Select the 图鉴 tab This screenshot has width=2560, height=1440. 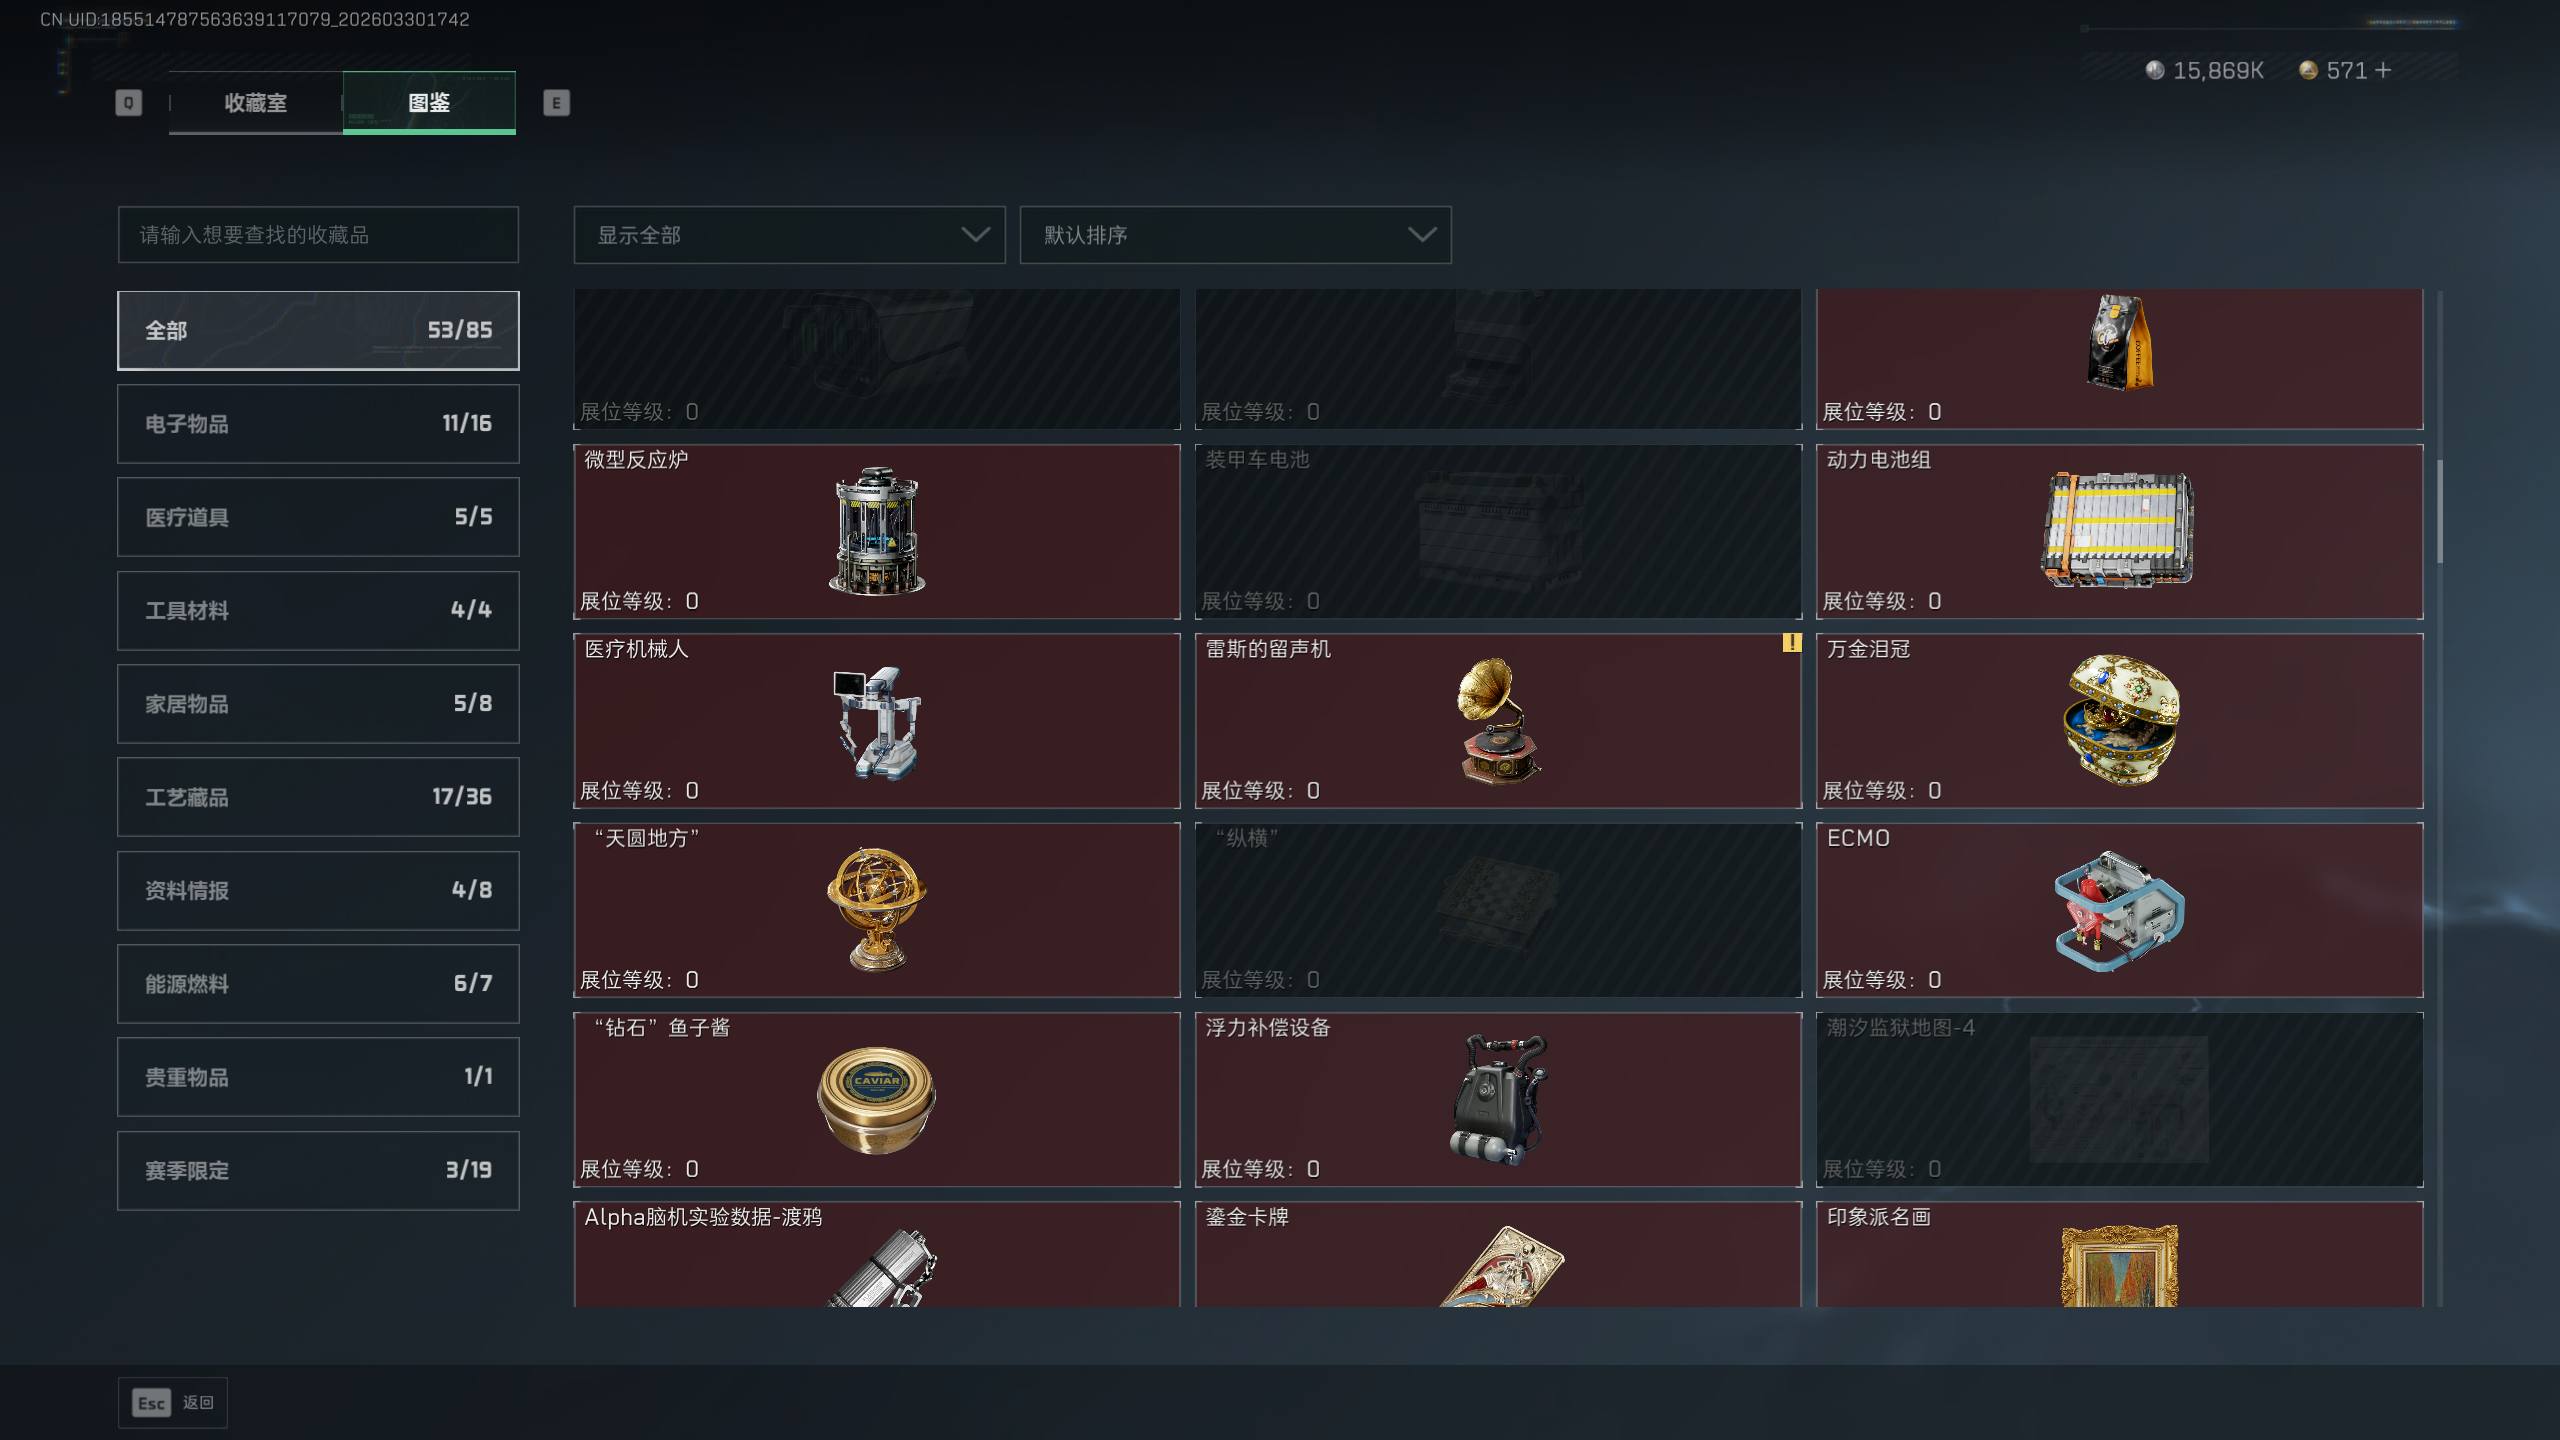pos(429,103)
